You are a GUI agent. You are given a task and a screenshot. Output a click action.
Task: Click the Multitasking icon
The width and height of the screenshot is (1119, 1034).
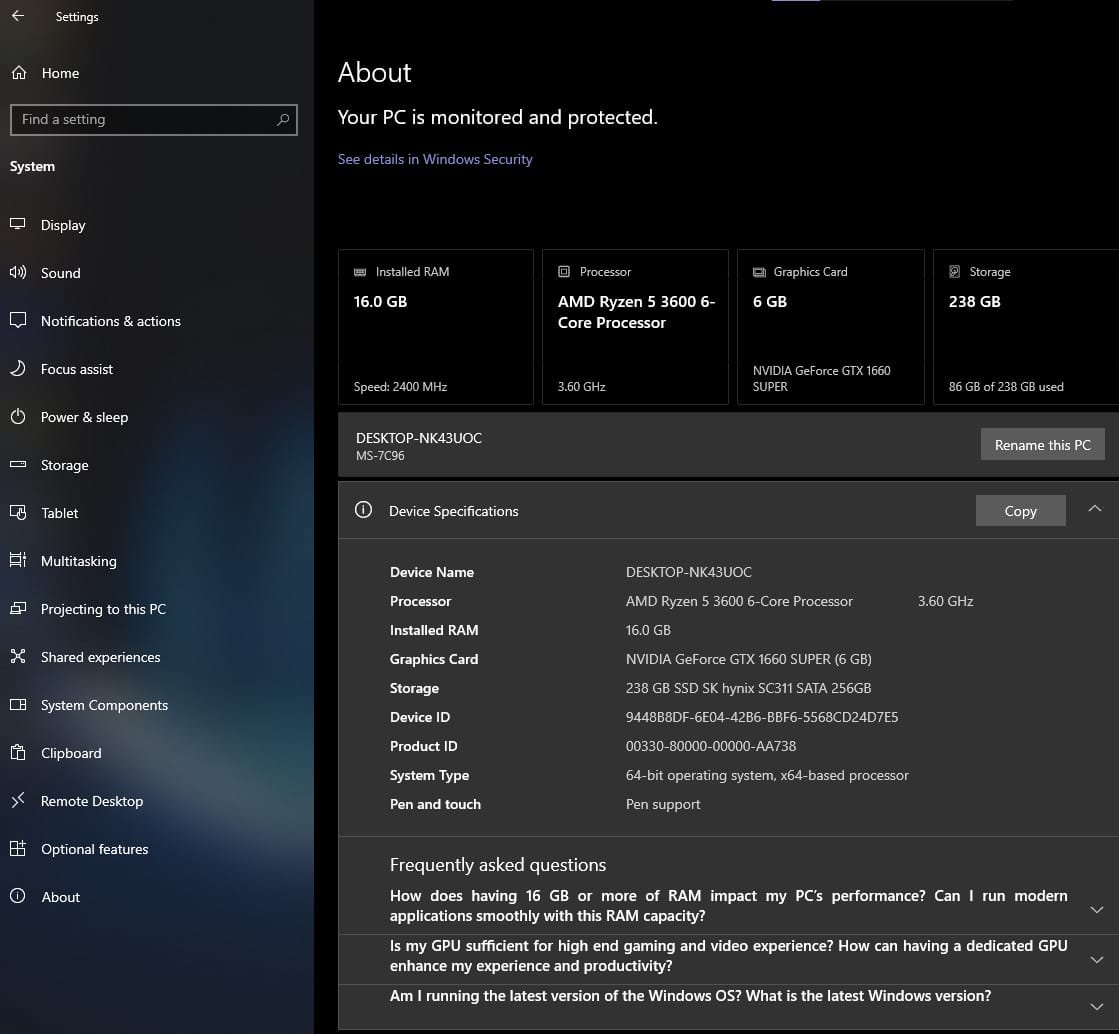(x=18, y=560)
